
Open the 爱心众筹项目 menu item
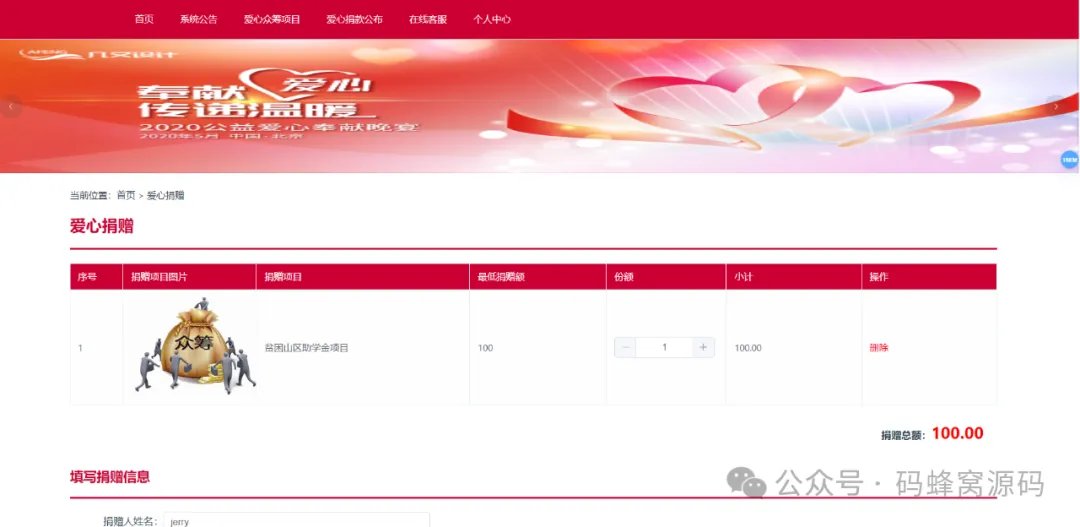[272, 19]
